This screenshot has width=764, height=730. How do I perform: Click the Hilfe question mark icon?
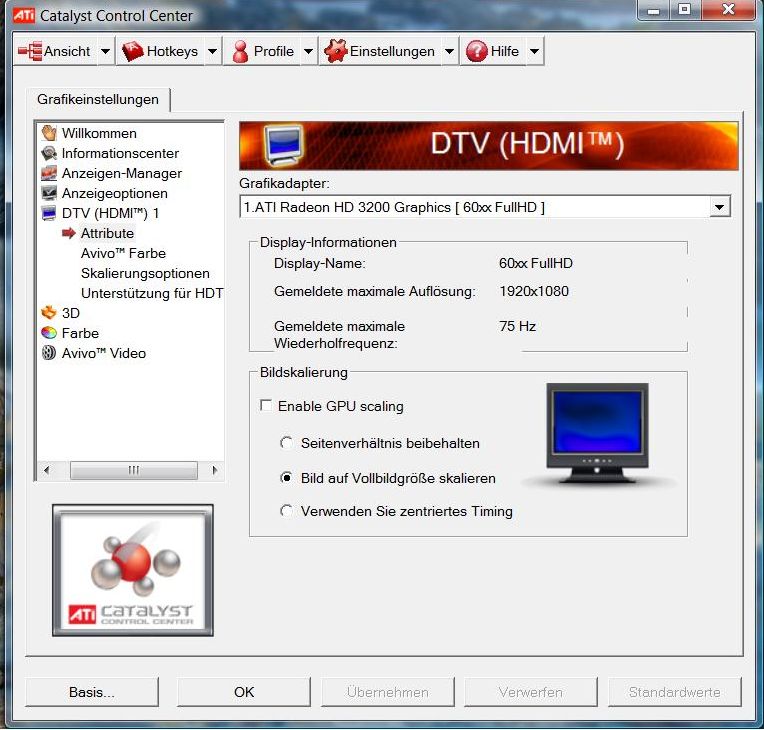tap(477, 51)
